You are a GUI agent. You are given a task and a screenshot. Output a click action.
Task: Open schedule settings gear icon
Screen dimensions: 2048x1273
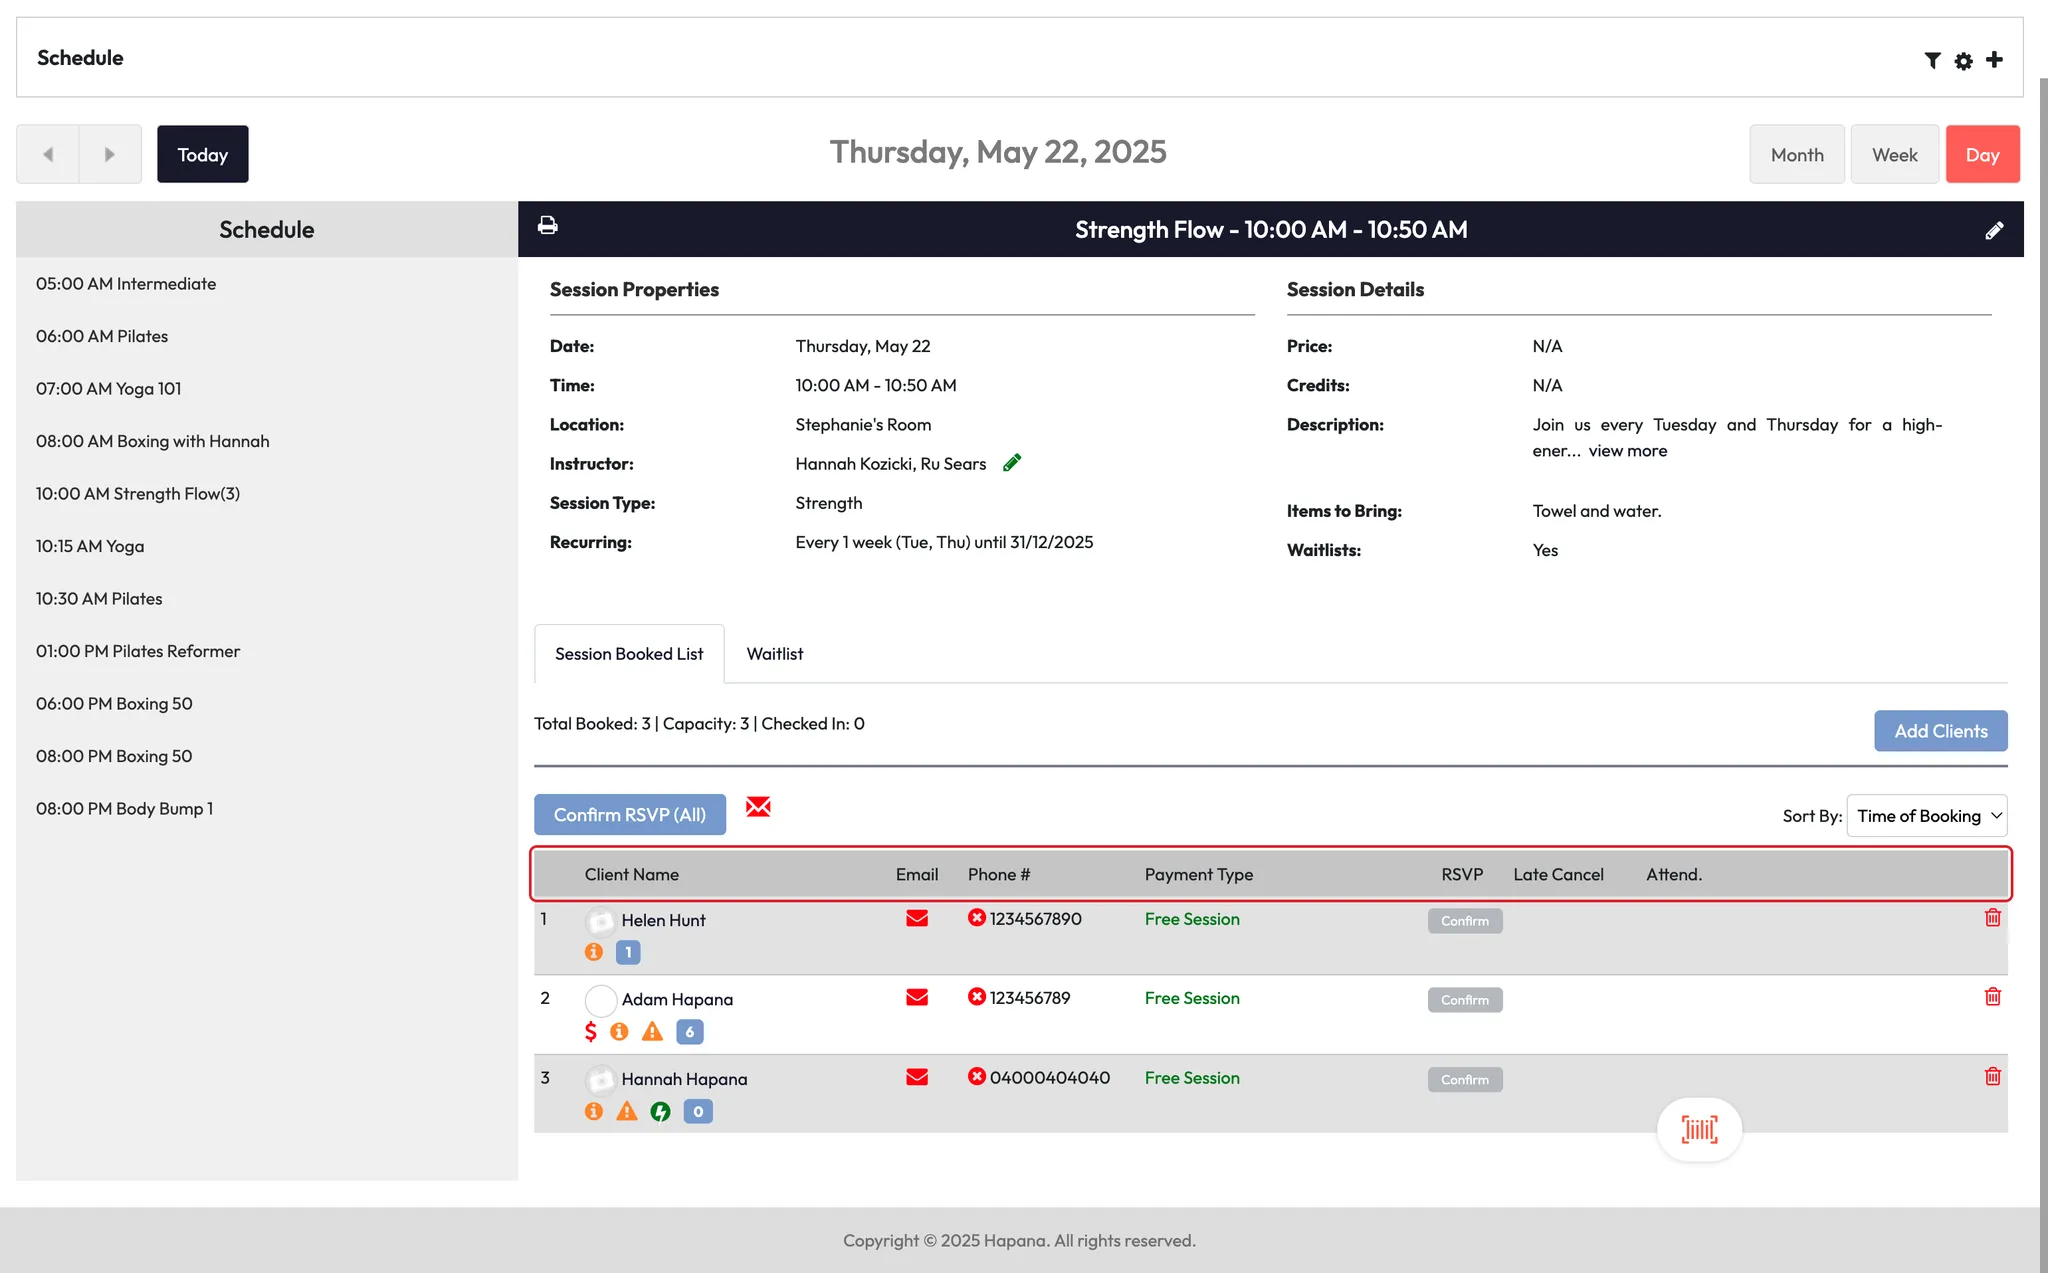coord(1963,61)
